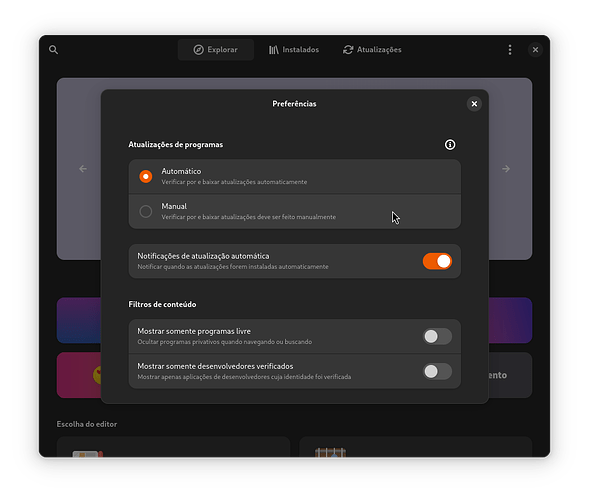Disable Notificações de atualização automática switch
The image size is (589, 500).
click(437, 261)
